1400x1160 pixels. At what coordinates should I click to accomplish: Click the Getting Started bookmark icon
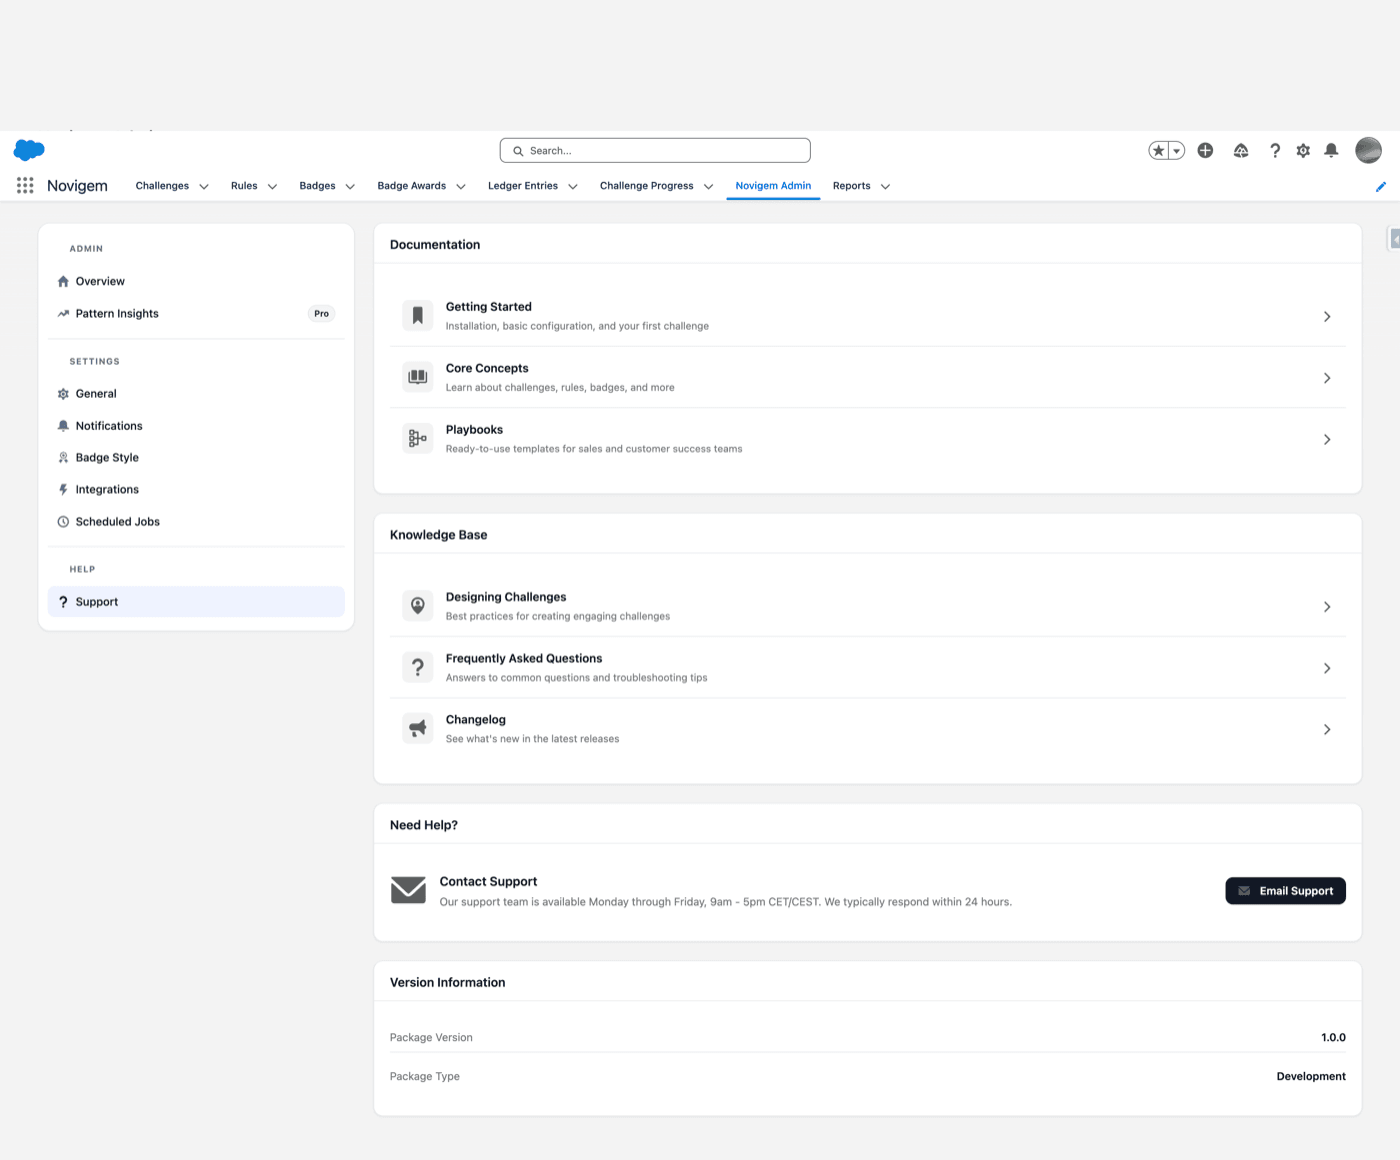coord(418,316)
